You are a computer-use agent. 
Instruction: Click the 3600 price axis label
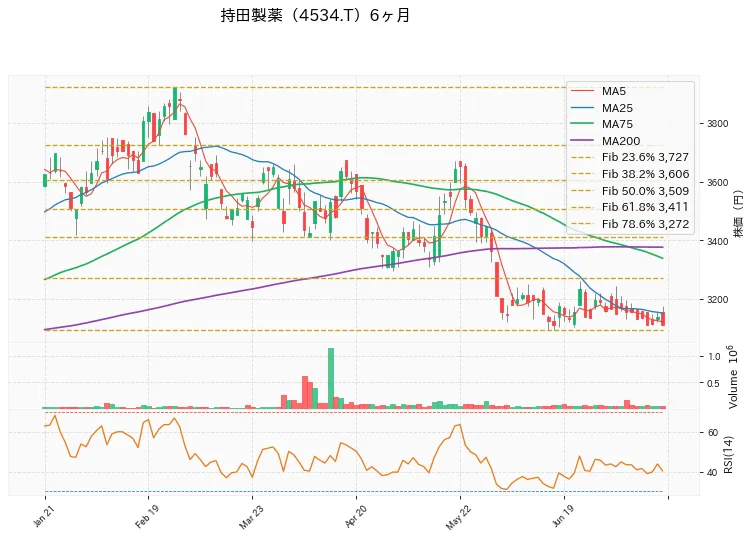point(717,183)
